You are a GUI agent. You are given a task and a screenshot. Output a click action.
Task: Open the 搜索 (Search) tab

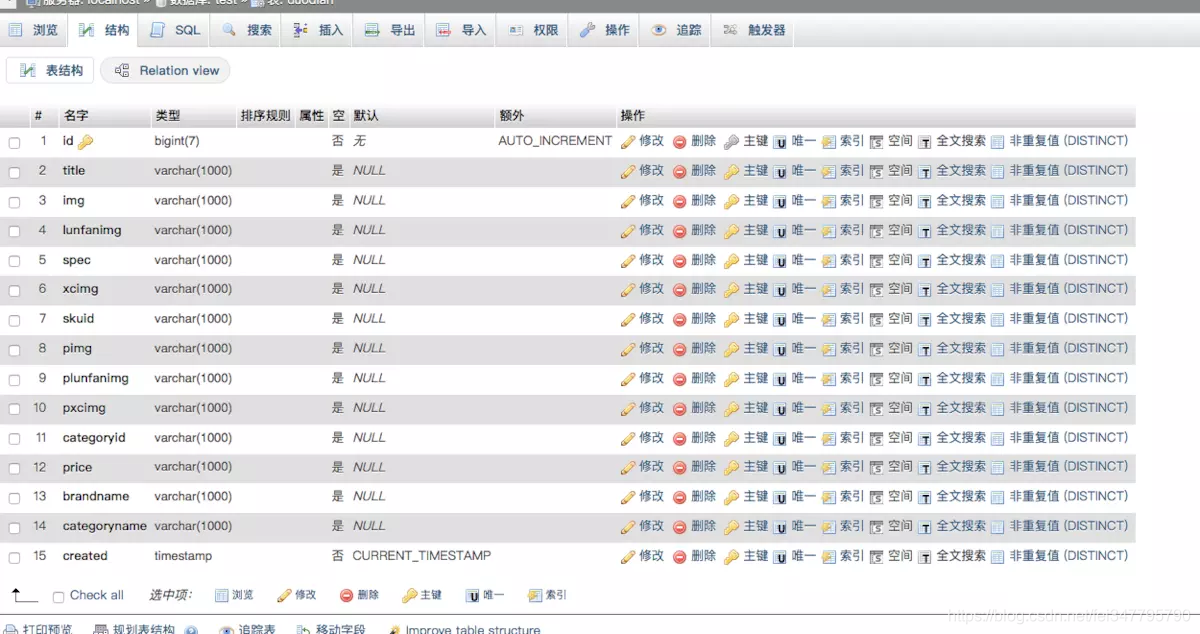coord(247,30)
